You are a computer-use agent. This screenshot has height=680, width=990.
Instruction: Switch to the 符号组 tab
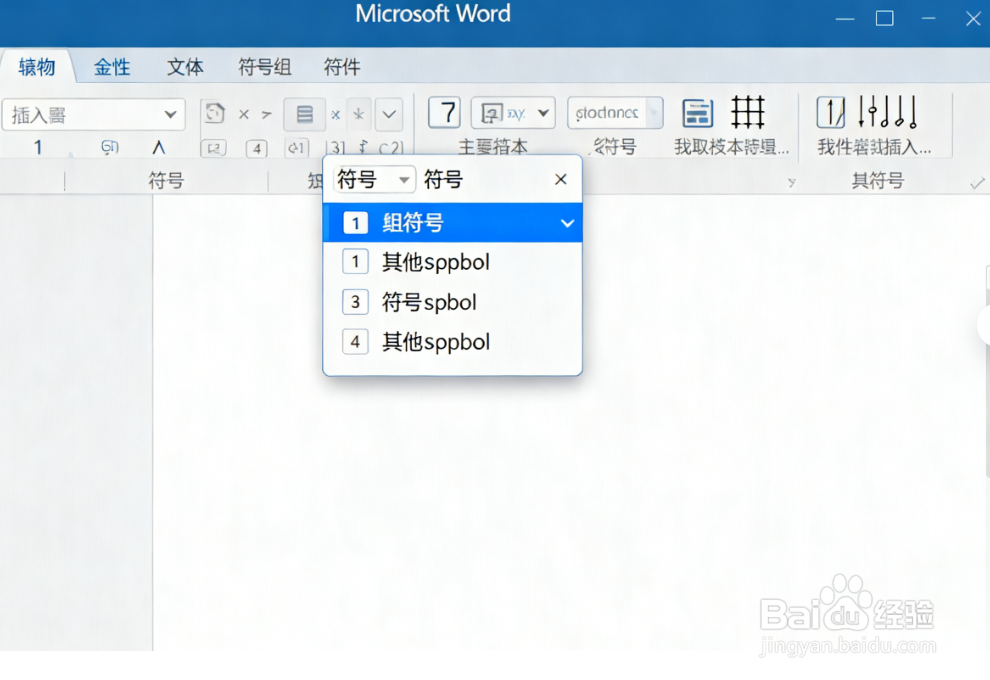pos(265,66)
